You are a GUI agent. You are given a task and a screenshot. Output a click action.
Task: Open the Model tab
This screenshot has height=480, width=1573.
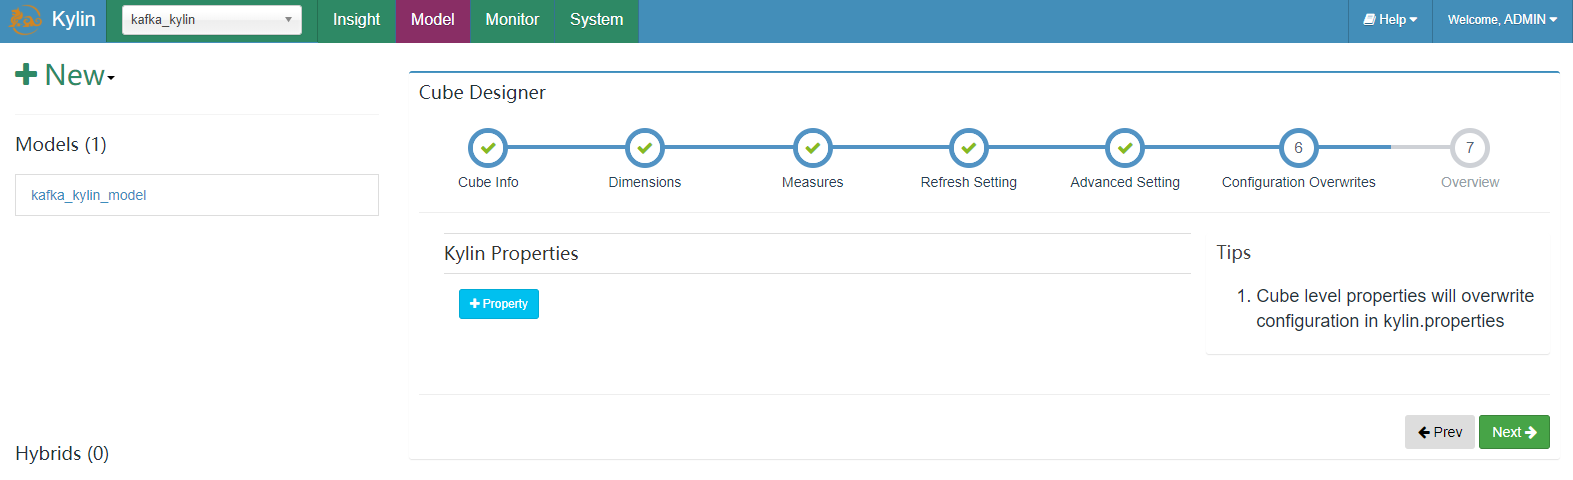click(x=433, y=20)
